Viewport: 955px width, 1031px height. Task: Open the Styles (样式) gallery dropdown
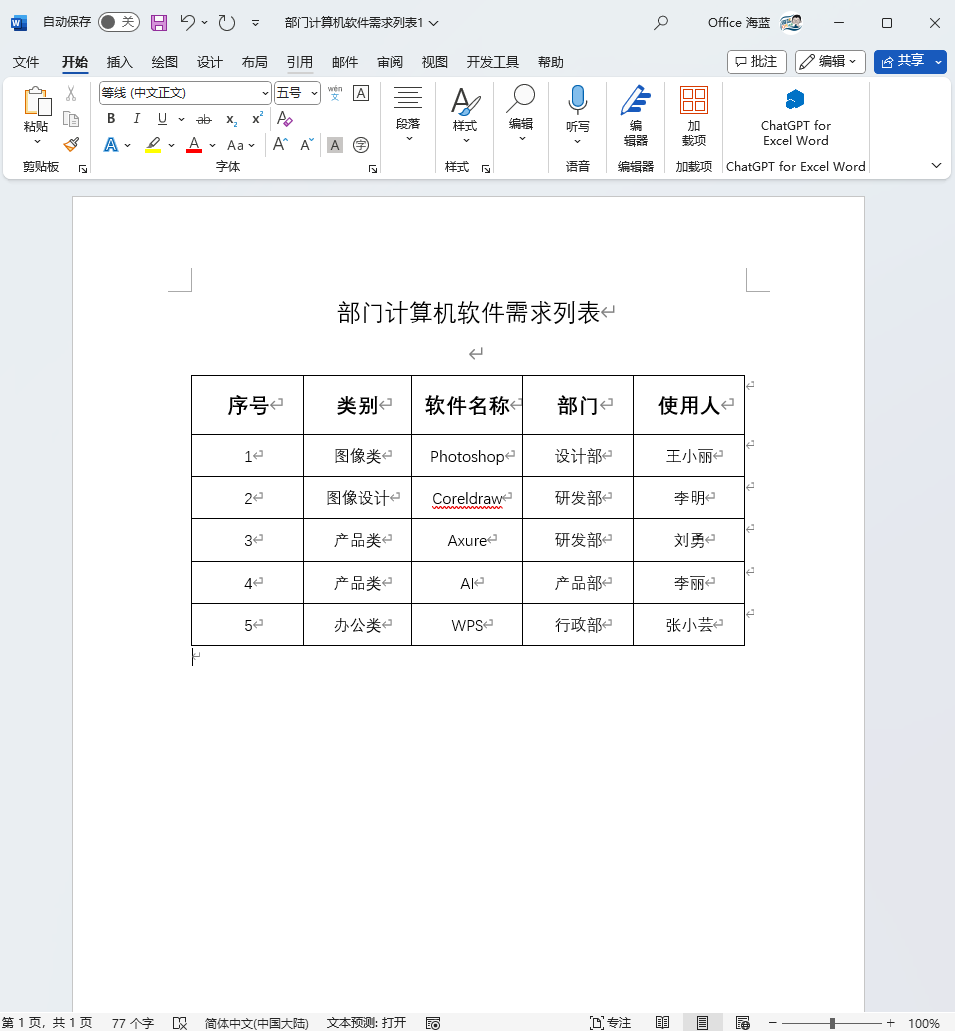465,114
